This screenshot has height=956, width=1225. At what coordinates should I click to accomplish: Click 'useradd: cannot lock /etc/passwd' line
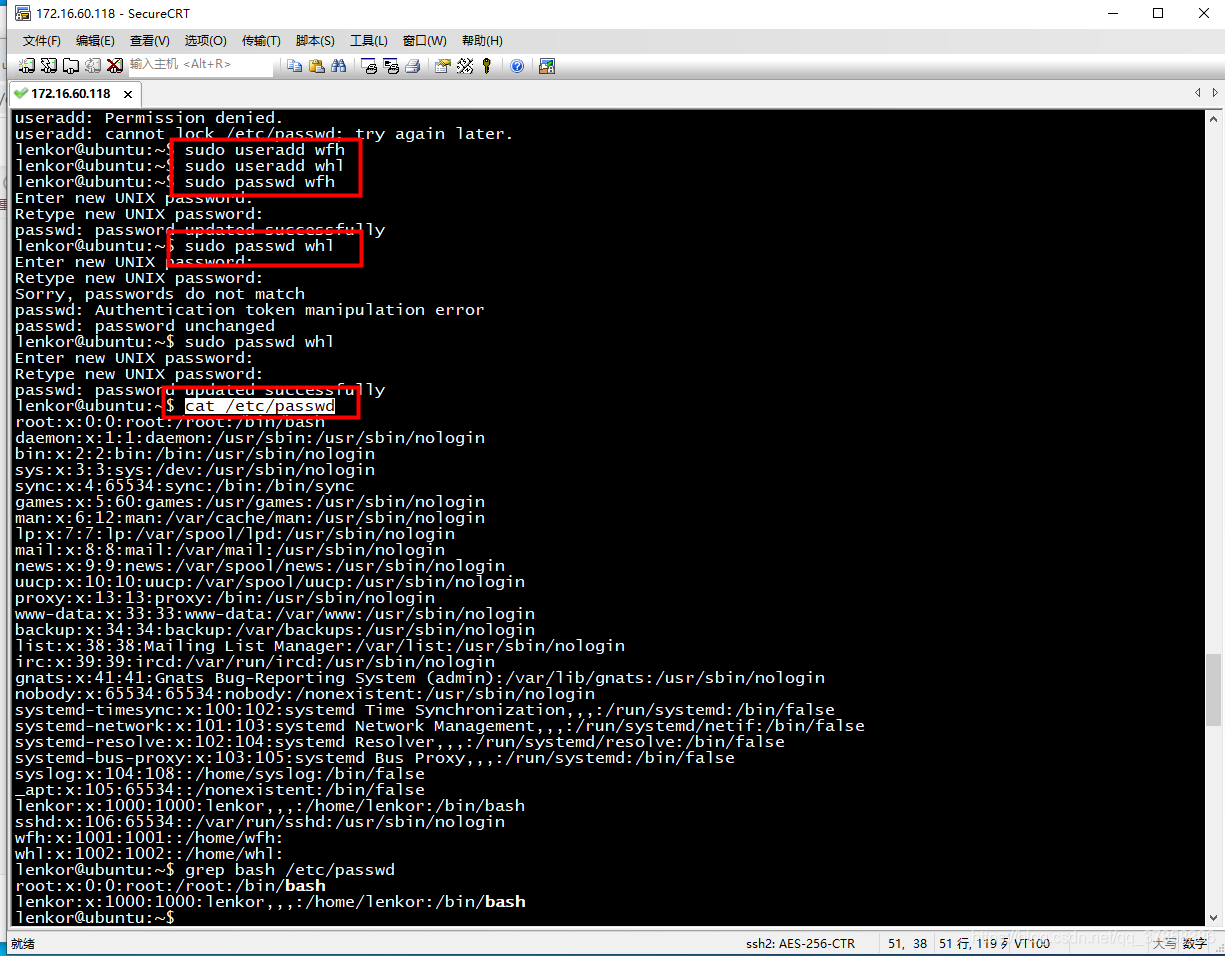[x=264, y=134]
